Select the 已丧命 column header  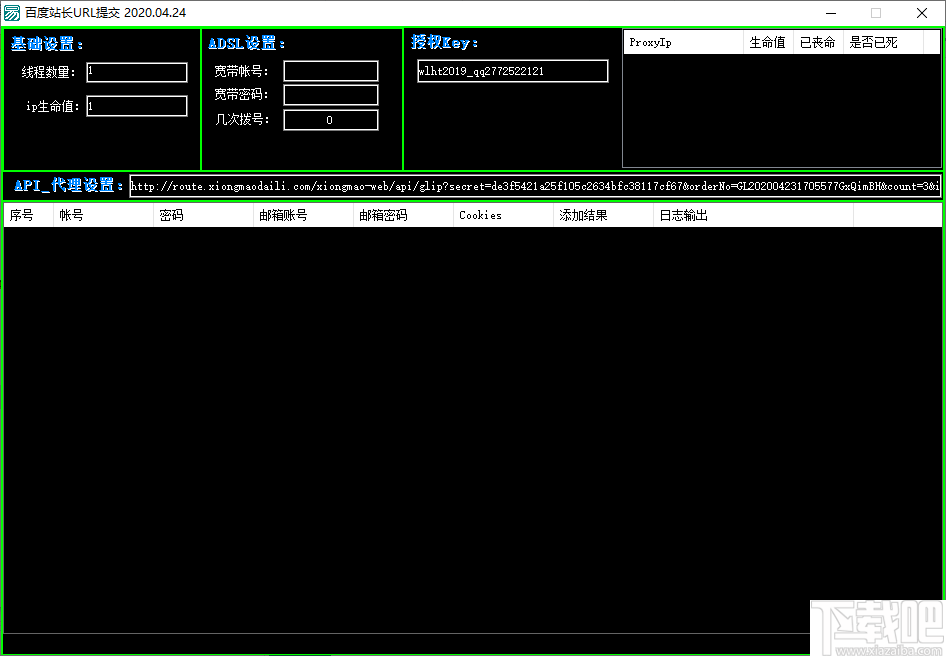818,42
